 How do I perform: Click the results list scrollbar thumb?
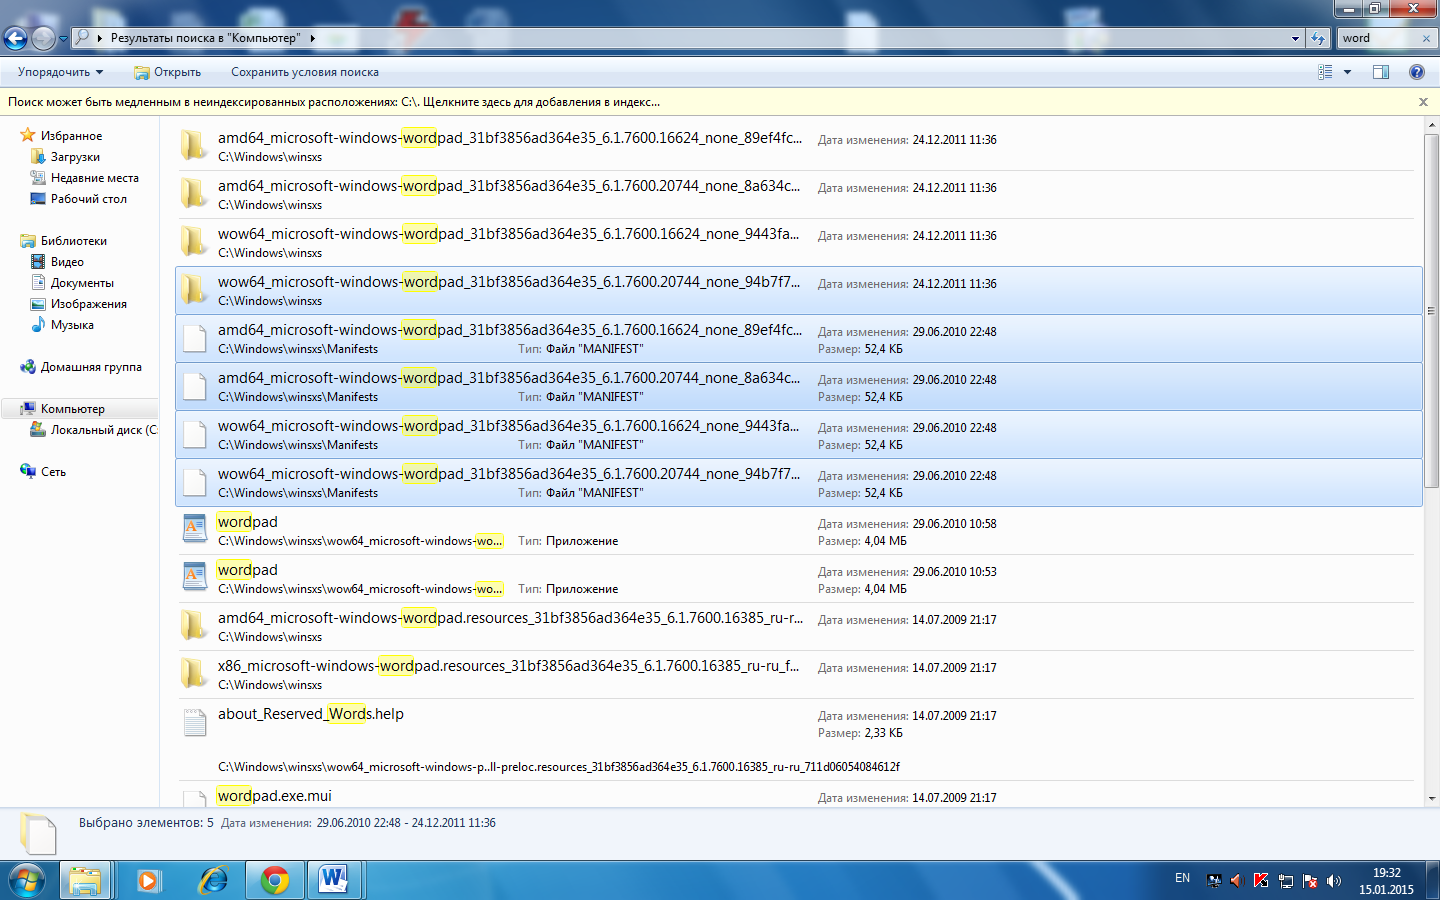tap(1431, 310)
